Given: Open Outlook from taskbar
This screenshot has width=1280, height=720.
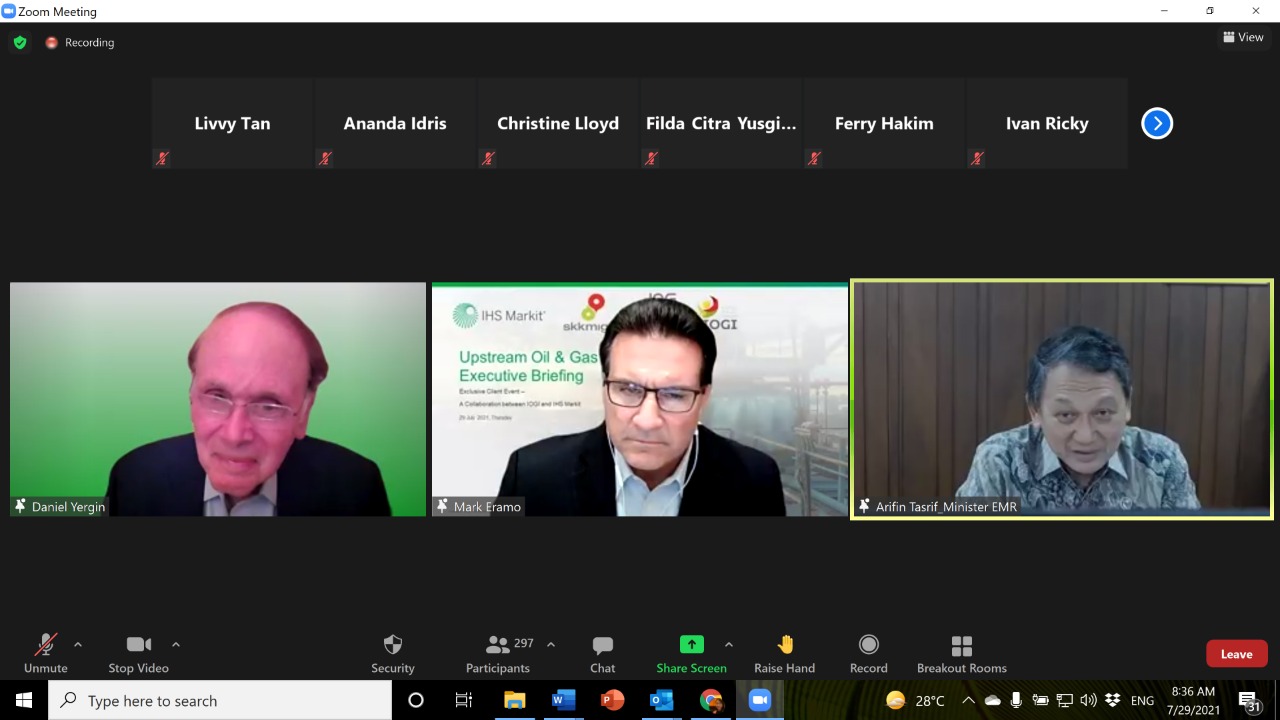Looking at the screenshot, I should pos(661,700).
